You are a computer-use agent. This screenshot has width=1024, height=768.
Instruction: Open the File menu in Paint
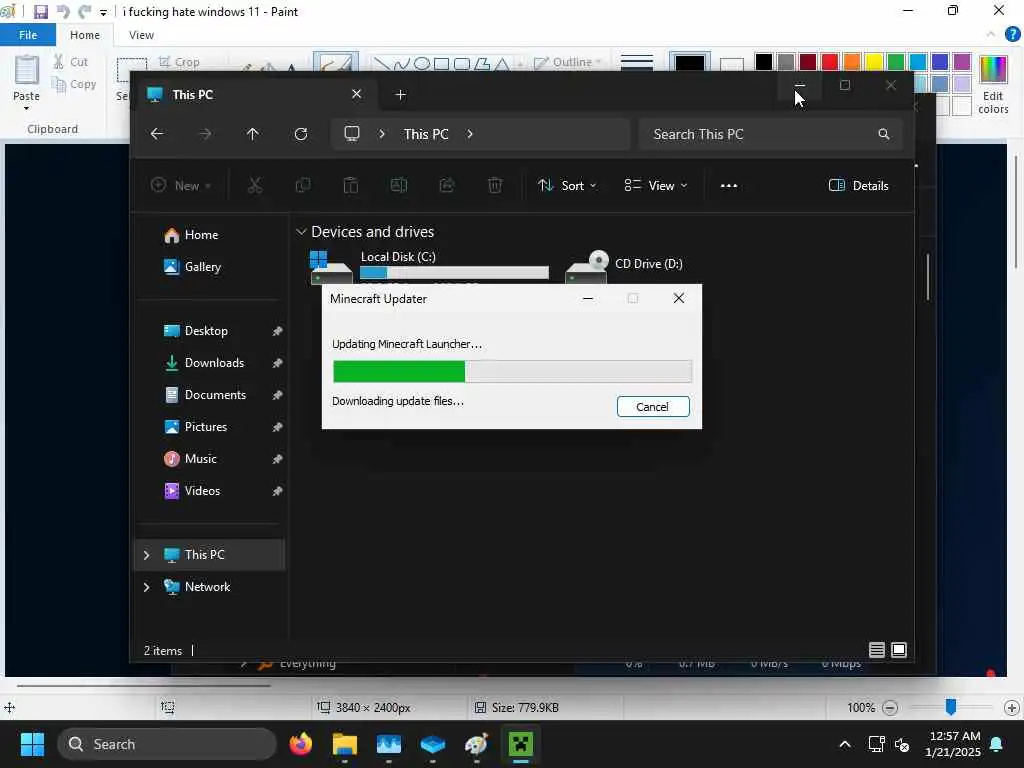coord(28,35)
